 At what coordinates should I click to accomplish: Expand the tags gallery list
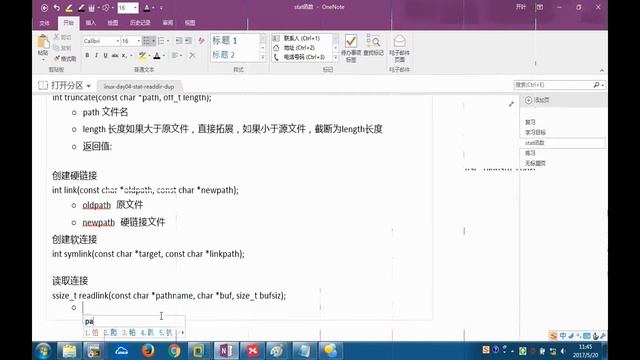pyautogui.click(x=336, y=58)
